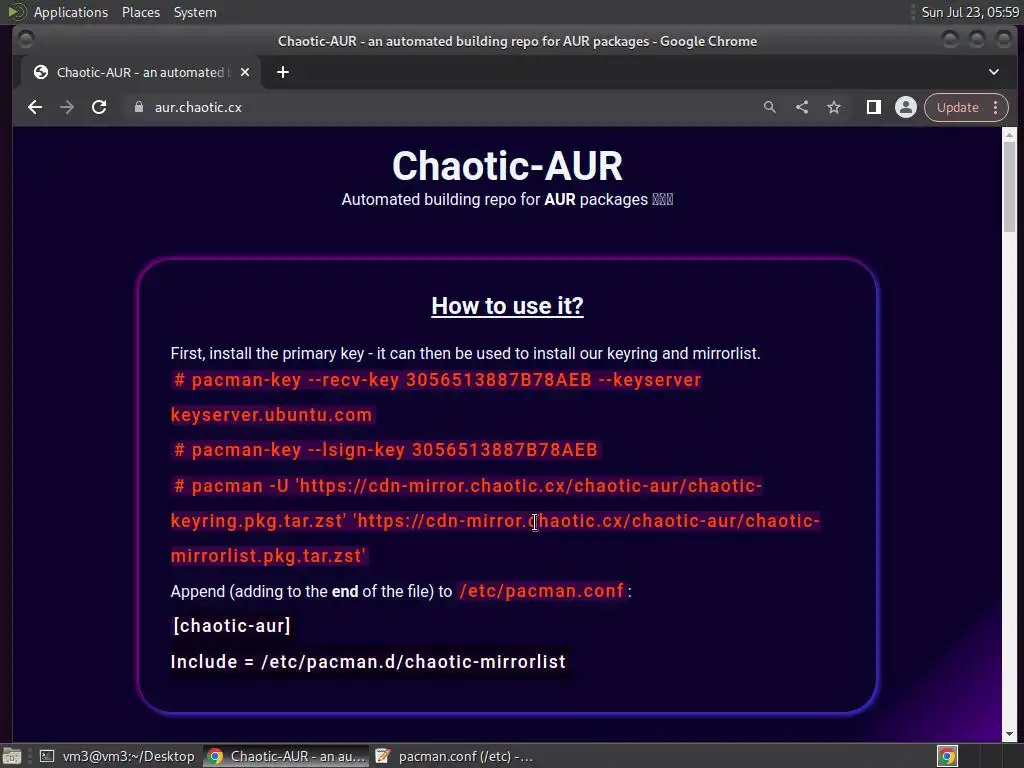The width and height of the screenshot is (1024, 768).
Task: Expand the tab search dropdown chevron
Action: (993, 72)
